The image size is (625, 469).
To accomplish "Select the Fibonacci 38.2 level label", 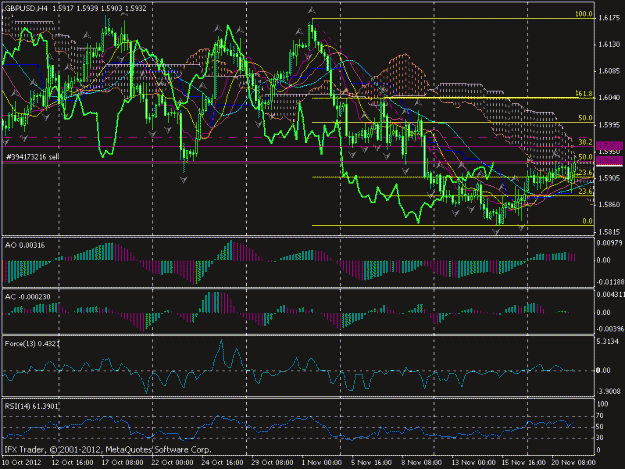I will coord(585,142).
